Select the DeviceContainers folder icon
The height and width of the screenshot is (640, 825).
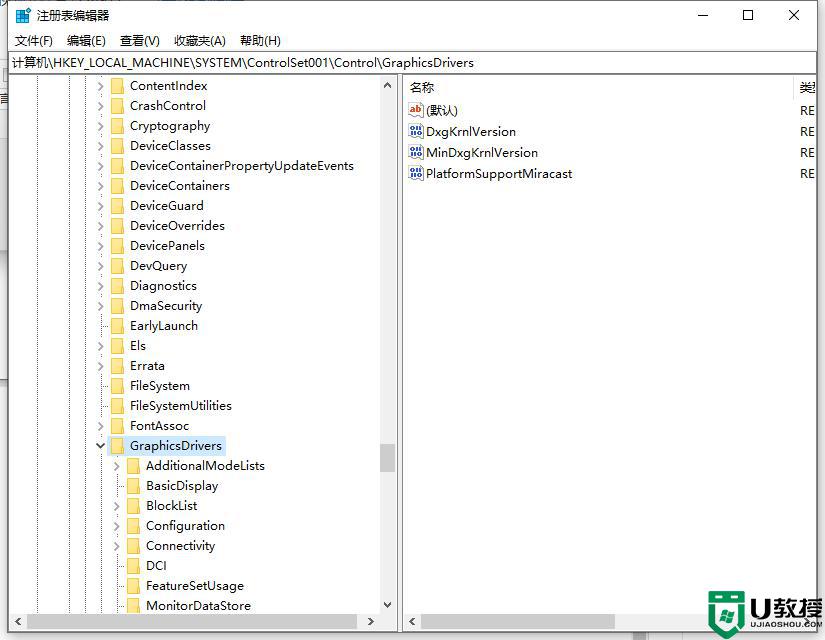[118, 186]
